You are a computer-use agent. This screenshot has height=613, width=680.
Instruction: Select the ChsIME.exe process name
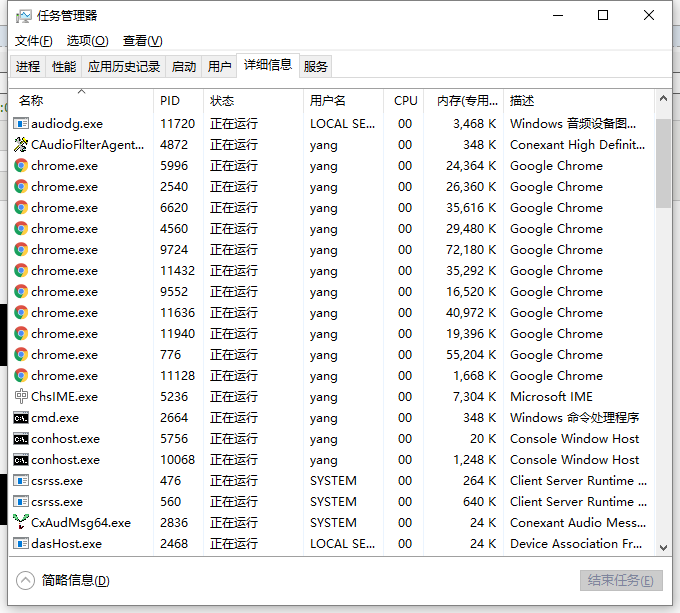pyautogui.click(x=65, y=397)
